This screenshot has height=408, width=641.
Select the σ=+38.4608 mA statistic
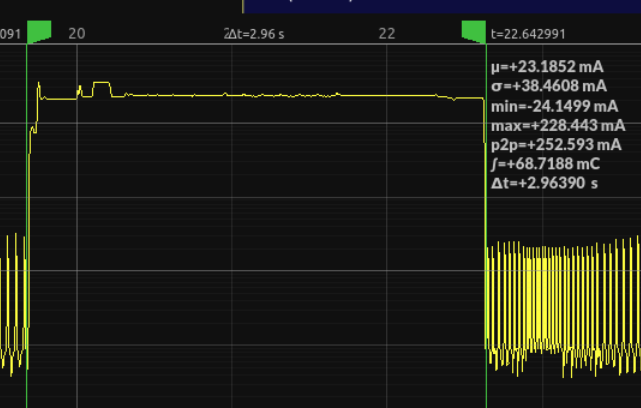click(548, 87)
